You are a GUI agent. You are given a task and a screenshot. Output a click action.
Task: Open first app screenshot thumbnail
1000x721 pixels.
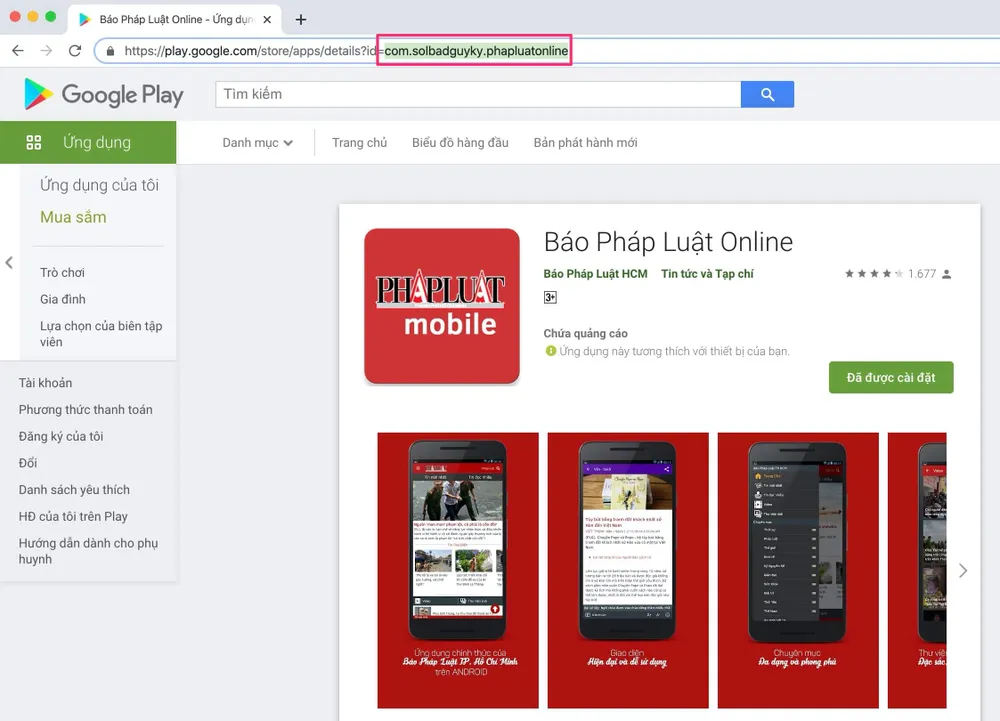[458, 570]
